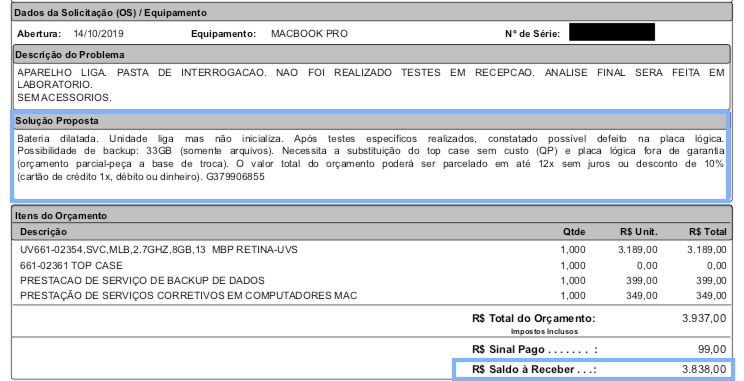Click the 'Solução Proposta' section header
Image resolution: width=744 pixels, height=381 pixels.
pos(370,121)
